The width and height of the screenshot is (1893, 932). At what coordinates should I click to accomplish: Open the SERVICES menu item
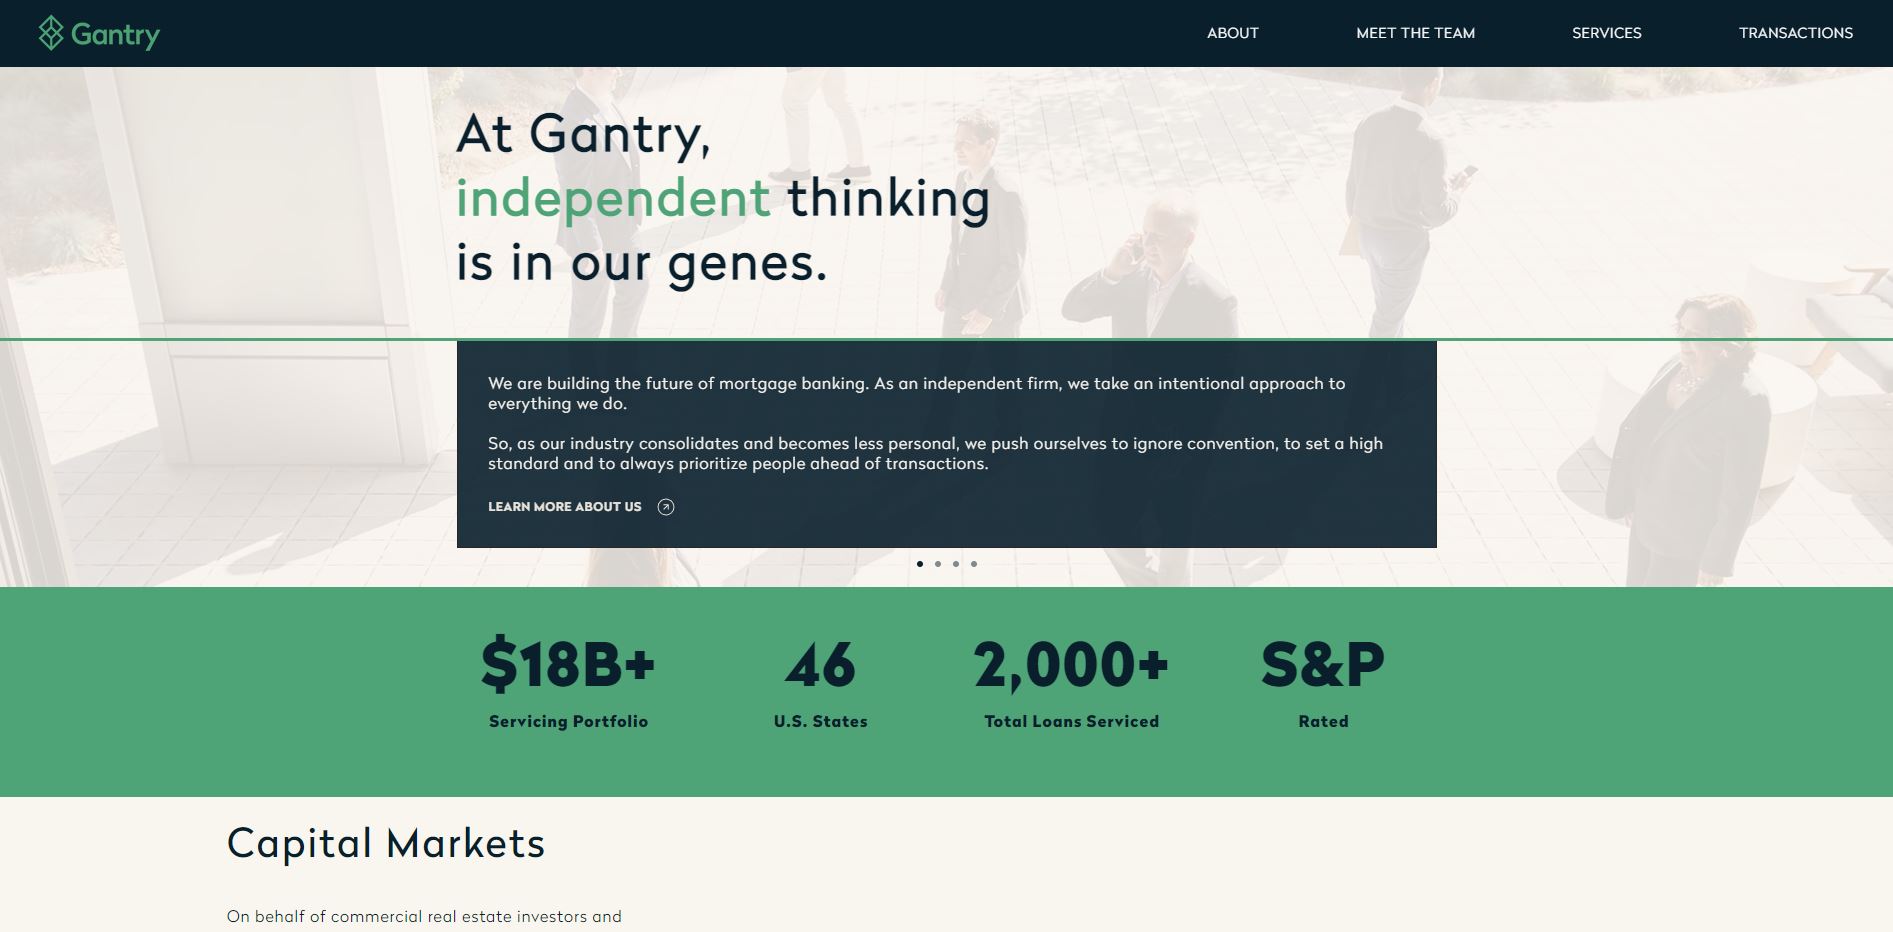tap(1606, 33)
